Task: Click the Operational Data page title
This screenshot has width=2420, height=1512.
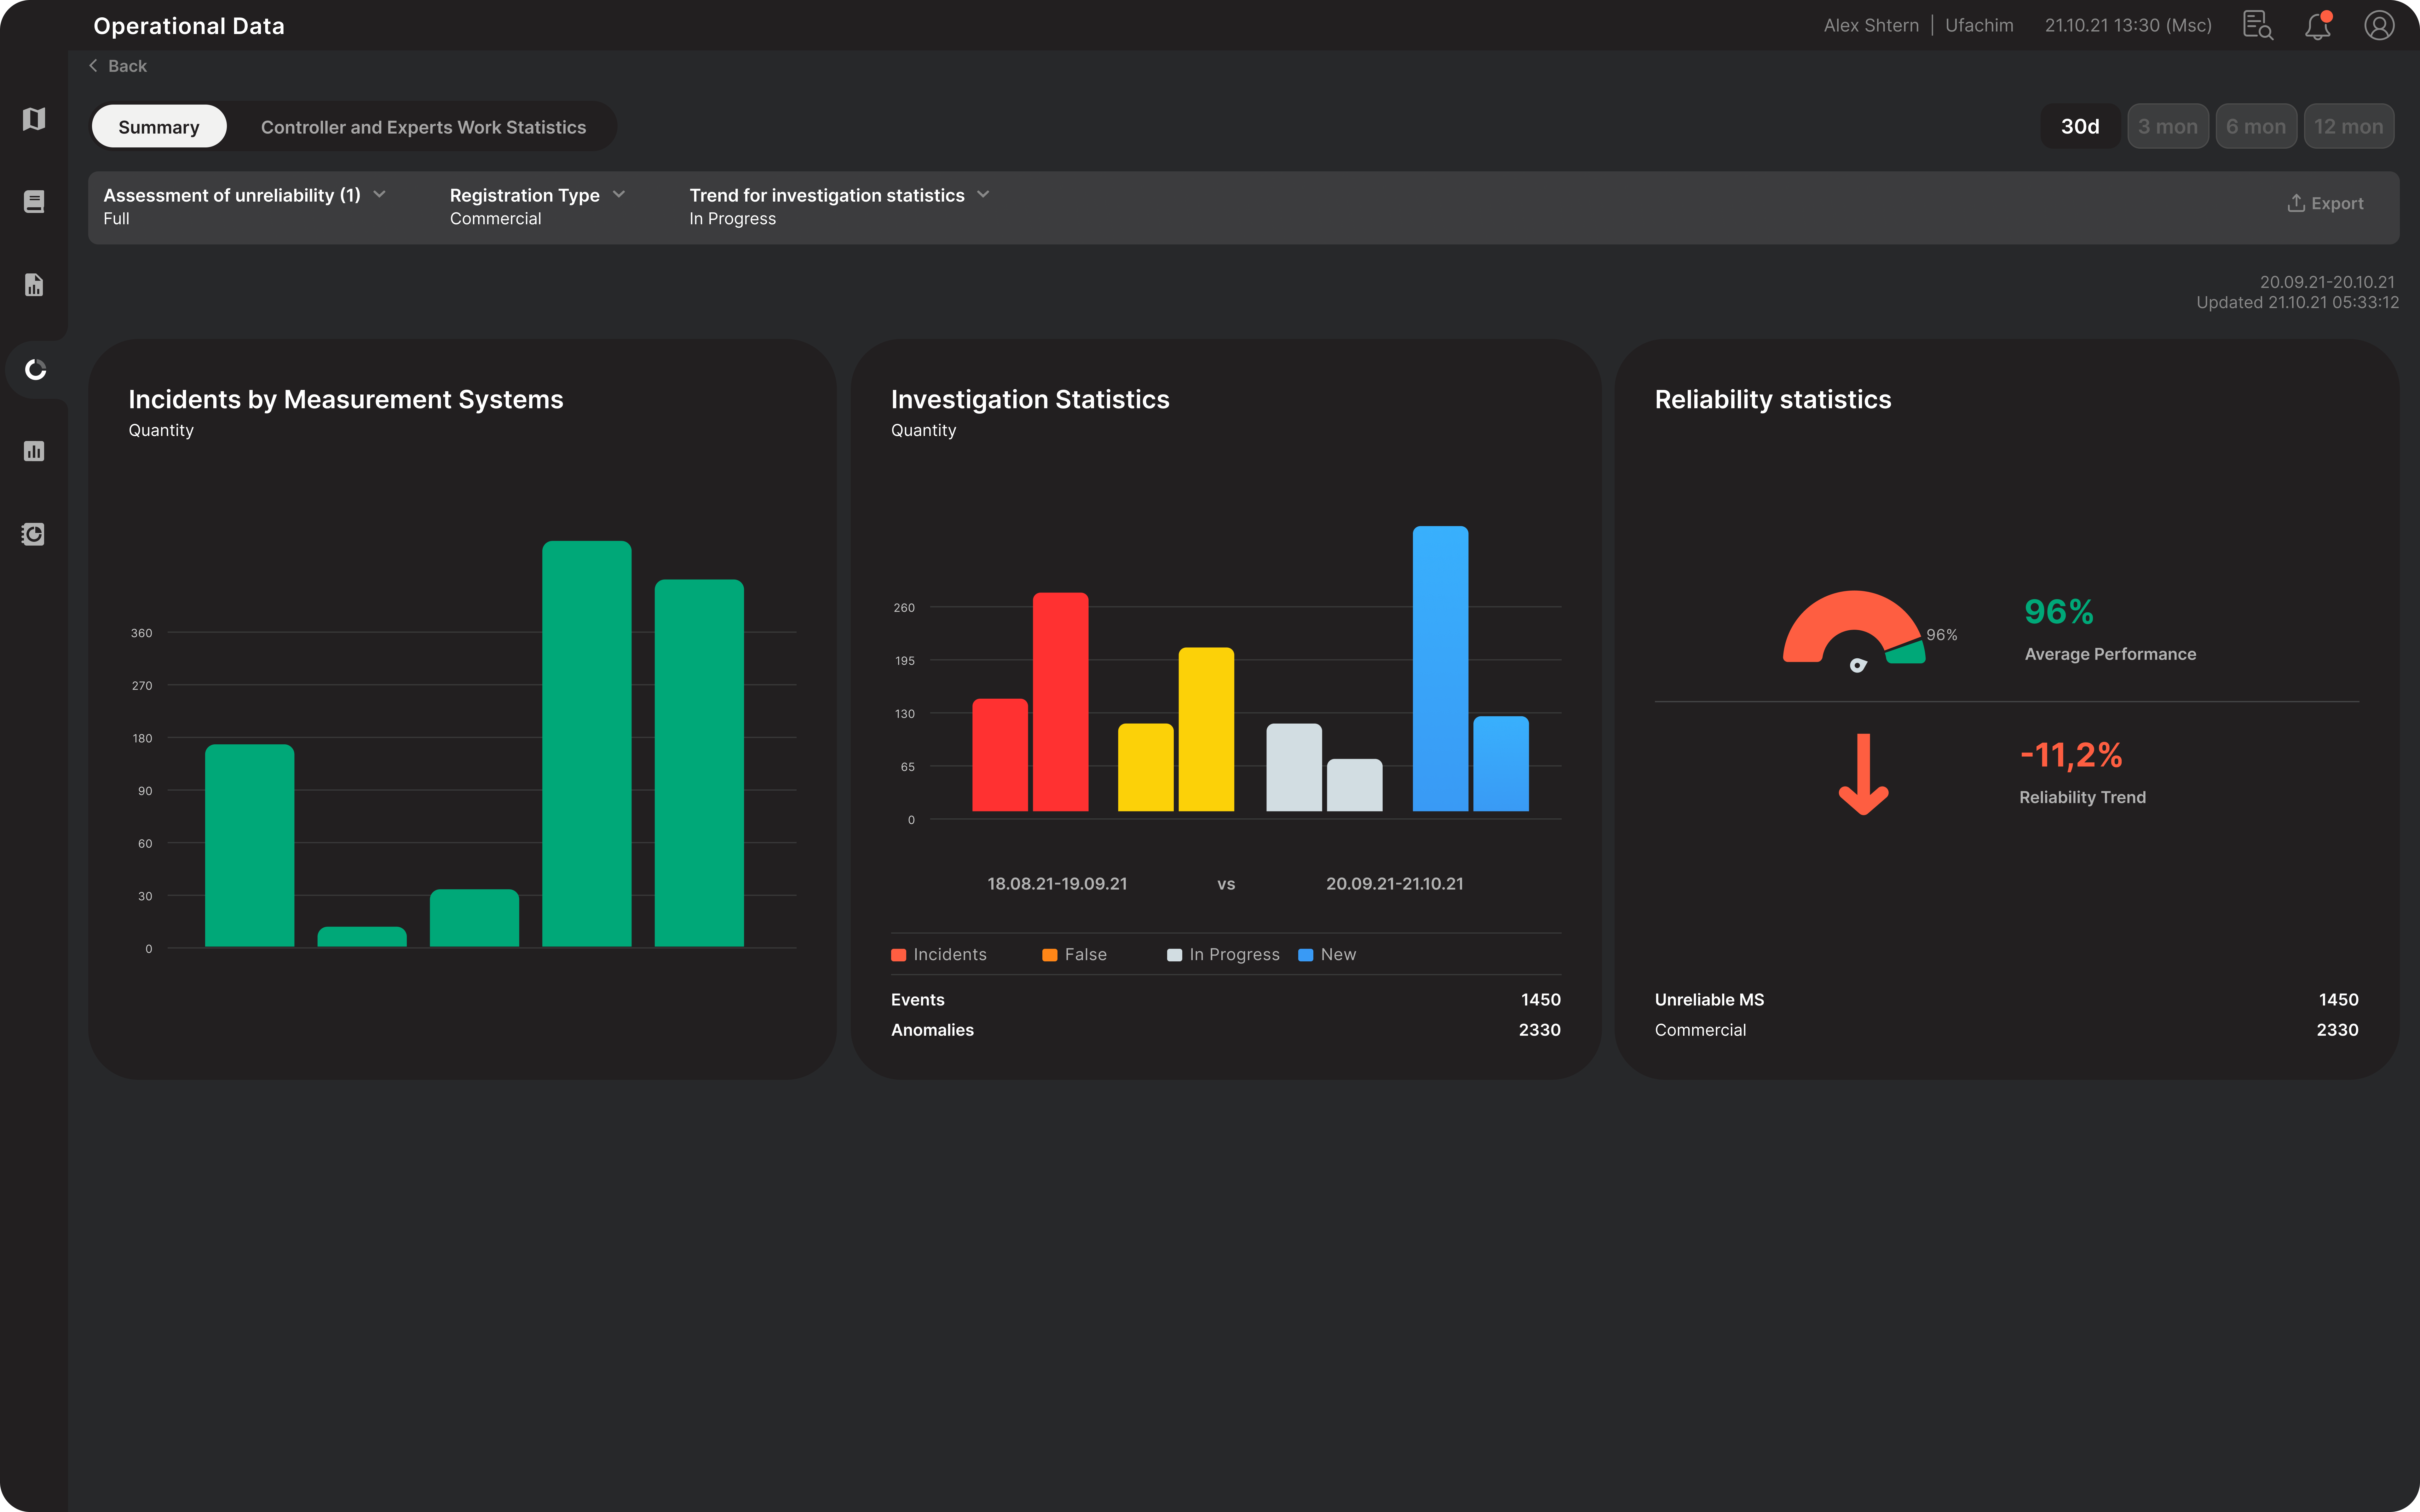Action: tap(189, 26)
